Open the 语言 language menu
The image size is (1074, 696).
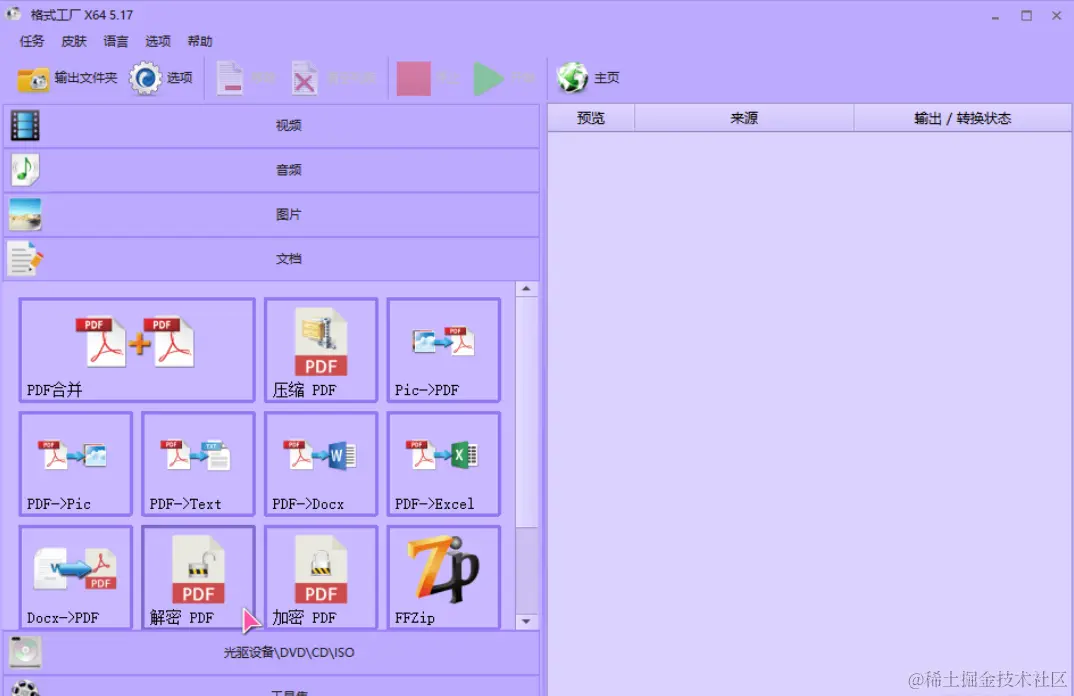point(116,41)
